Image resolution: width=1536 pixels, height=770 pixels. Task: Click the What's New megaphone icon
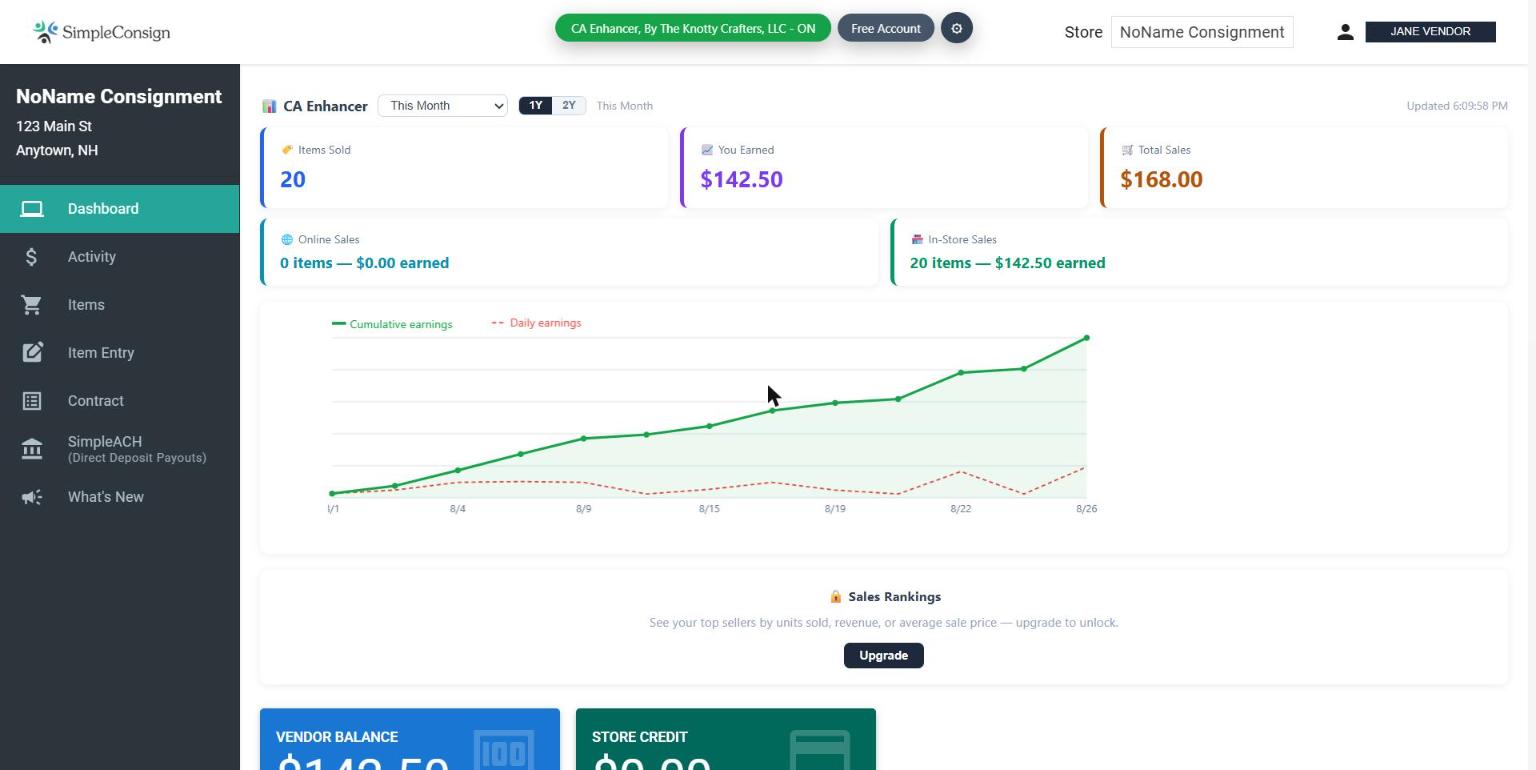coord(32,497)
